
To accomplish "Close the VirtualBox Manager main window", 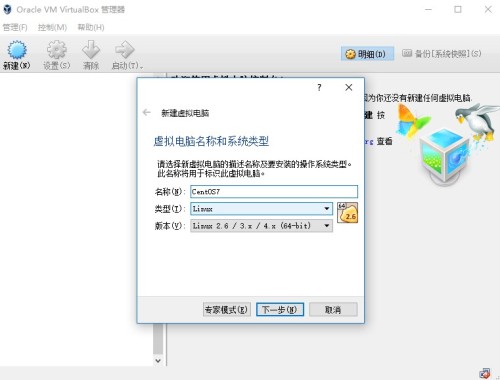I will (x=488, y=10).
